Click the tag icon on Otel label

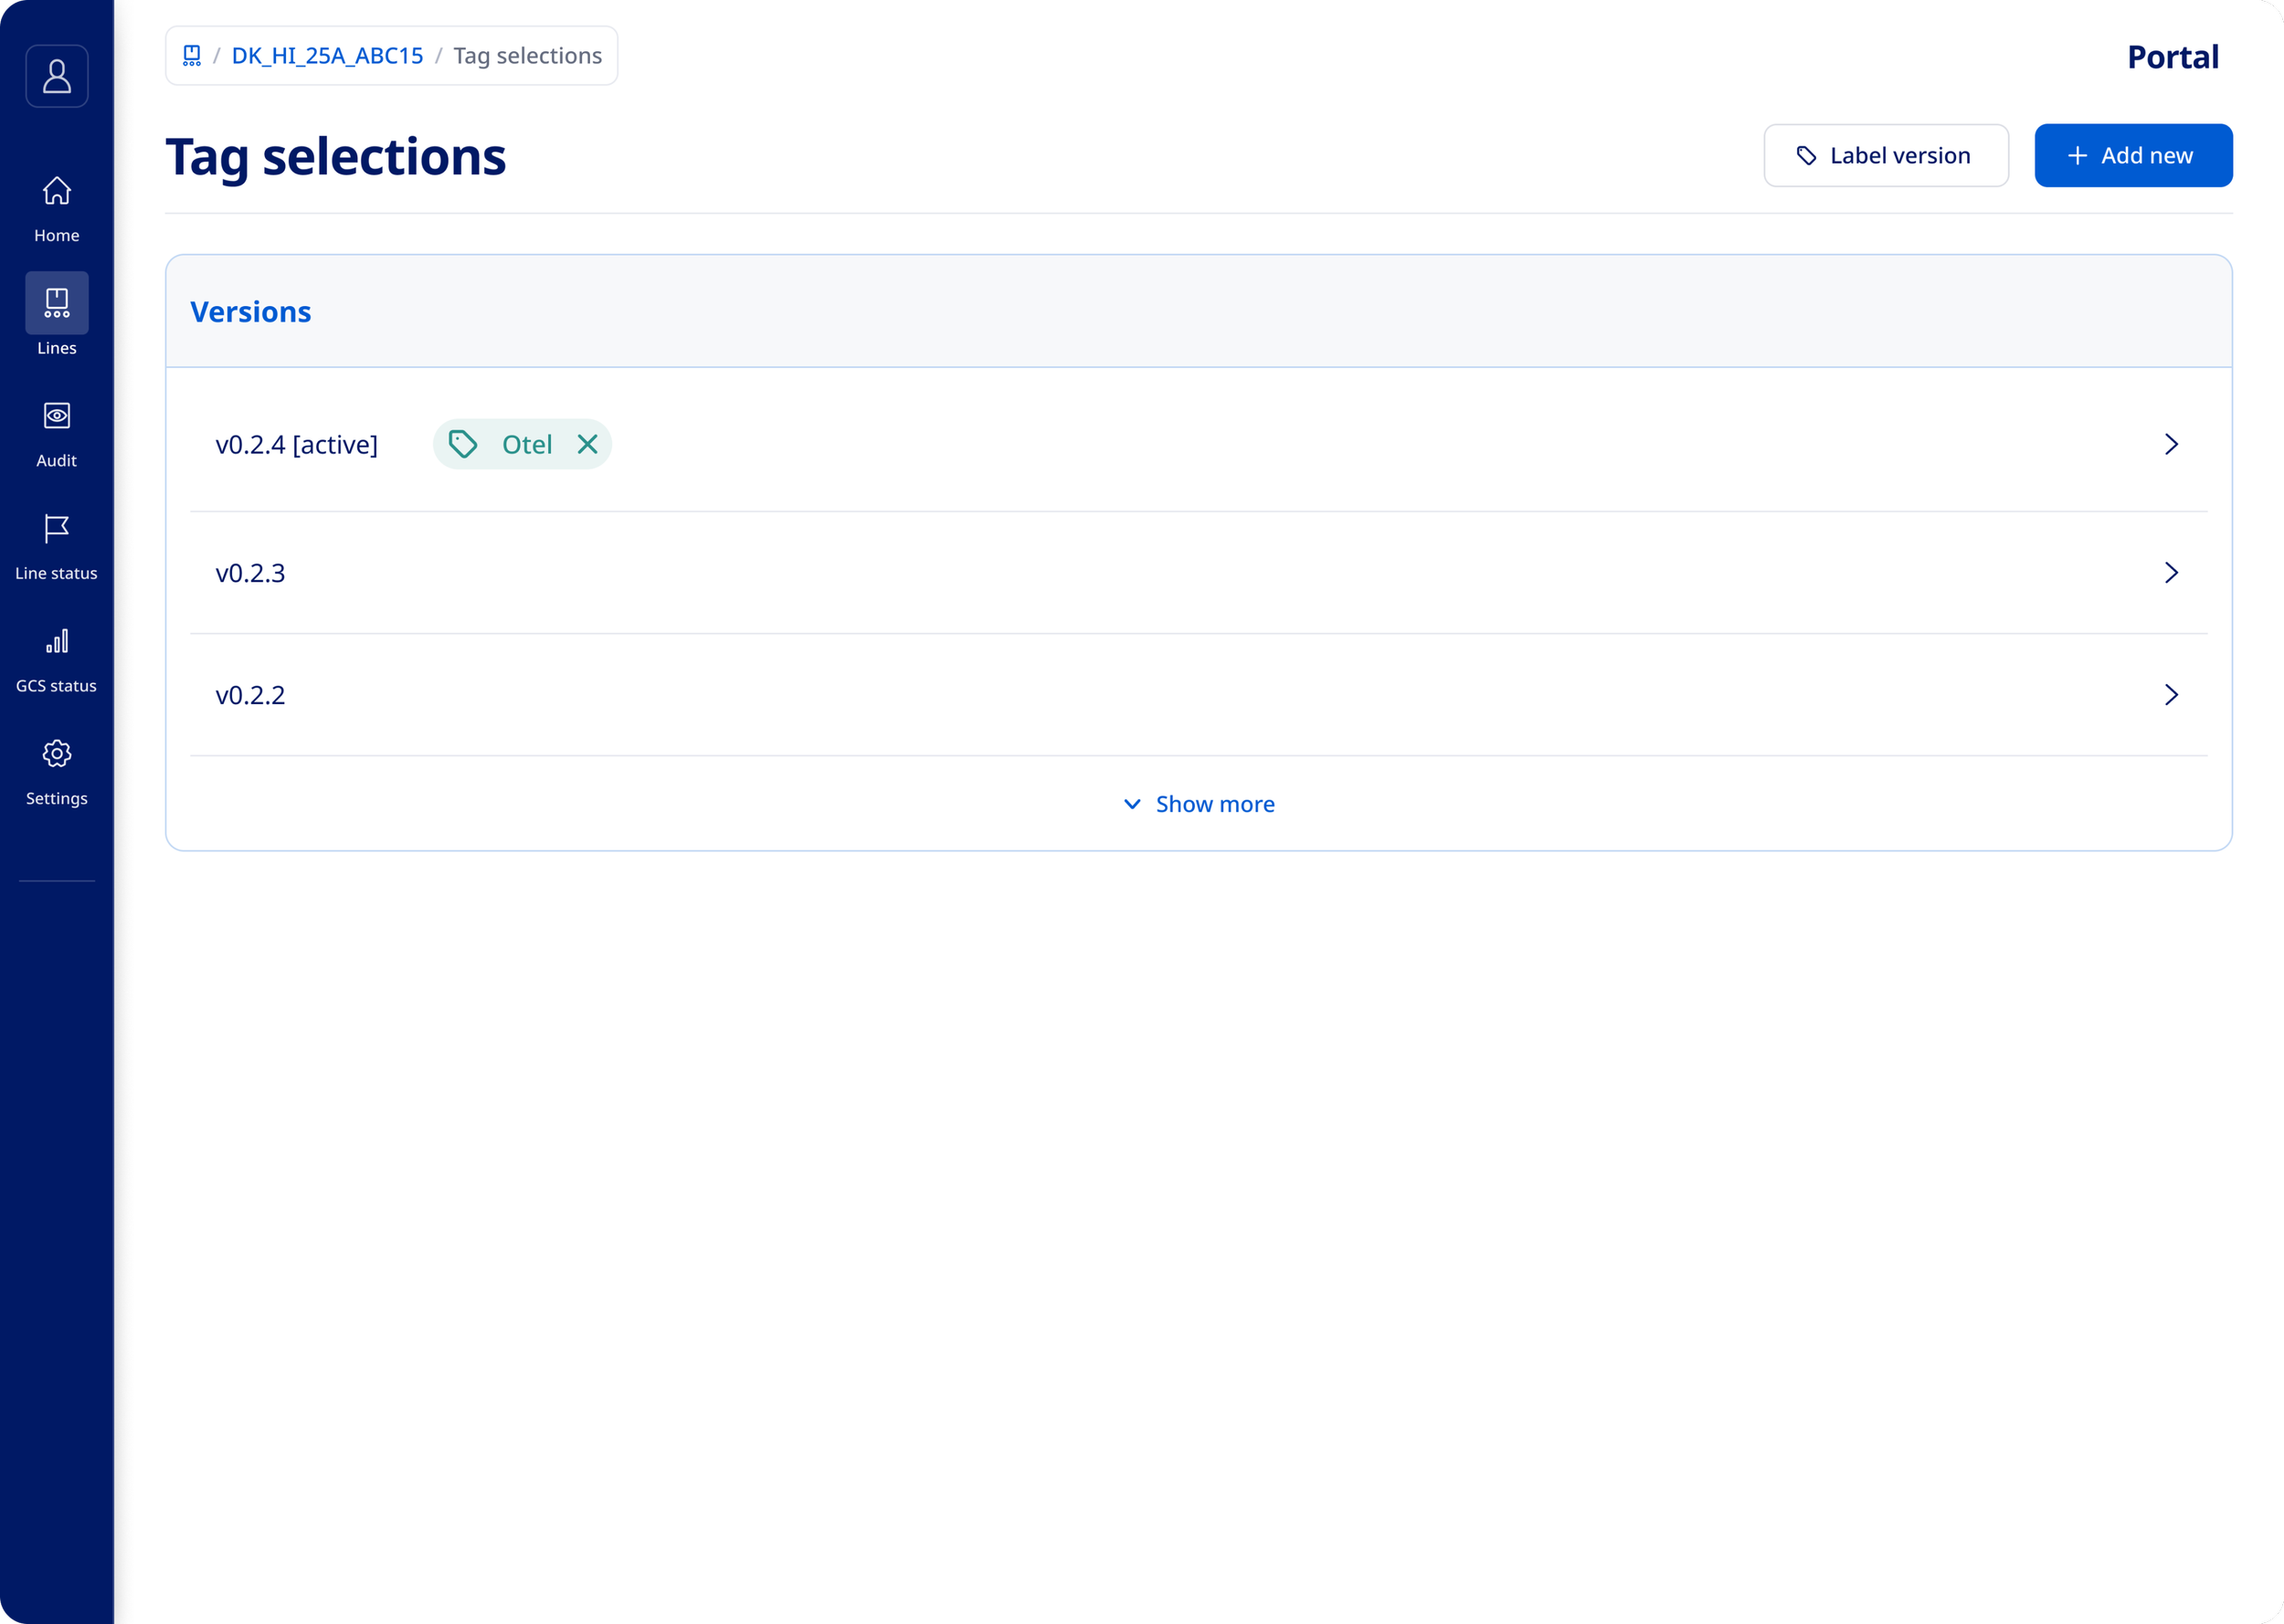click(463, 444)
